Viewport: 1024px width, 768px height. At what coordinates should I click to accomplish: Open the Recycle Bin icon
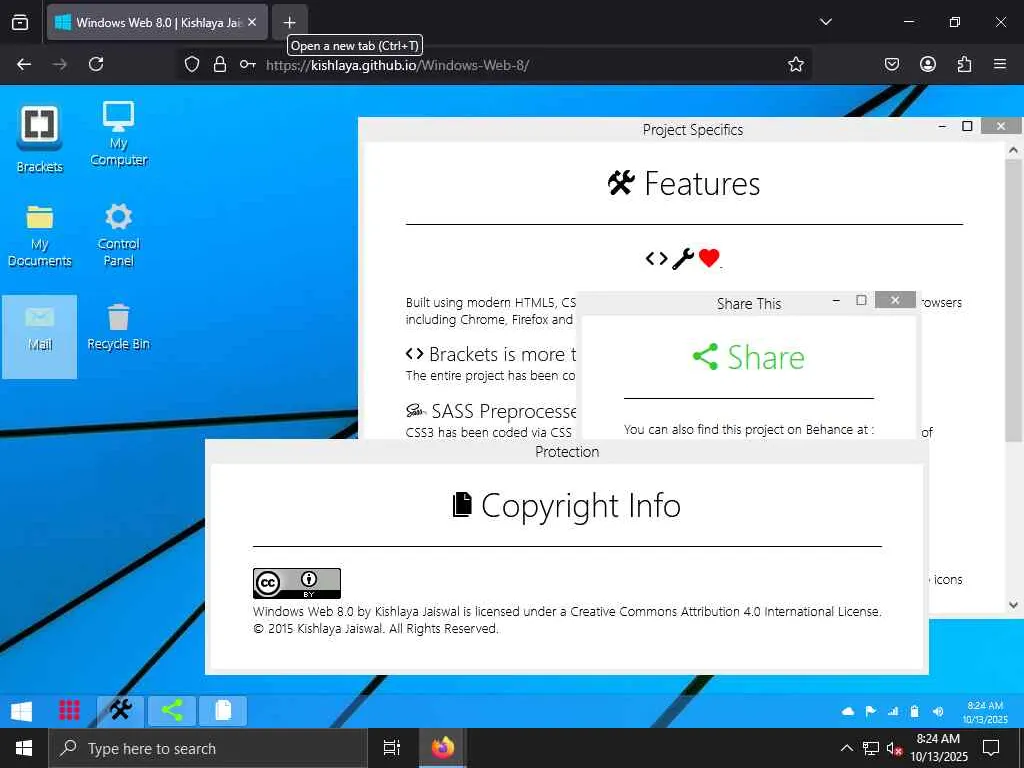[x=118, y=327]
